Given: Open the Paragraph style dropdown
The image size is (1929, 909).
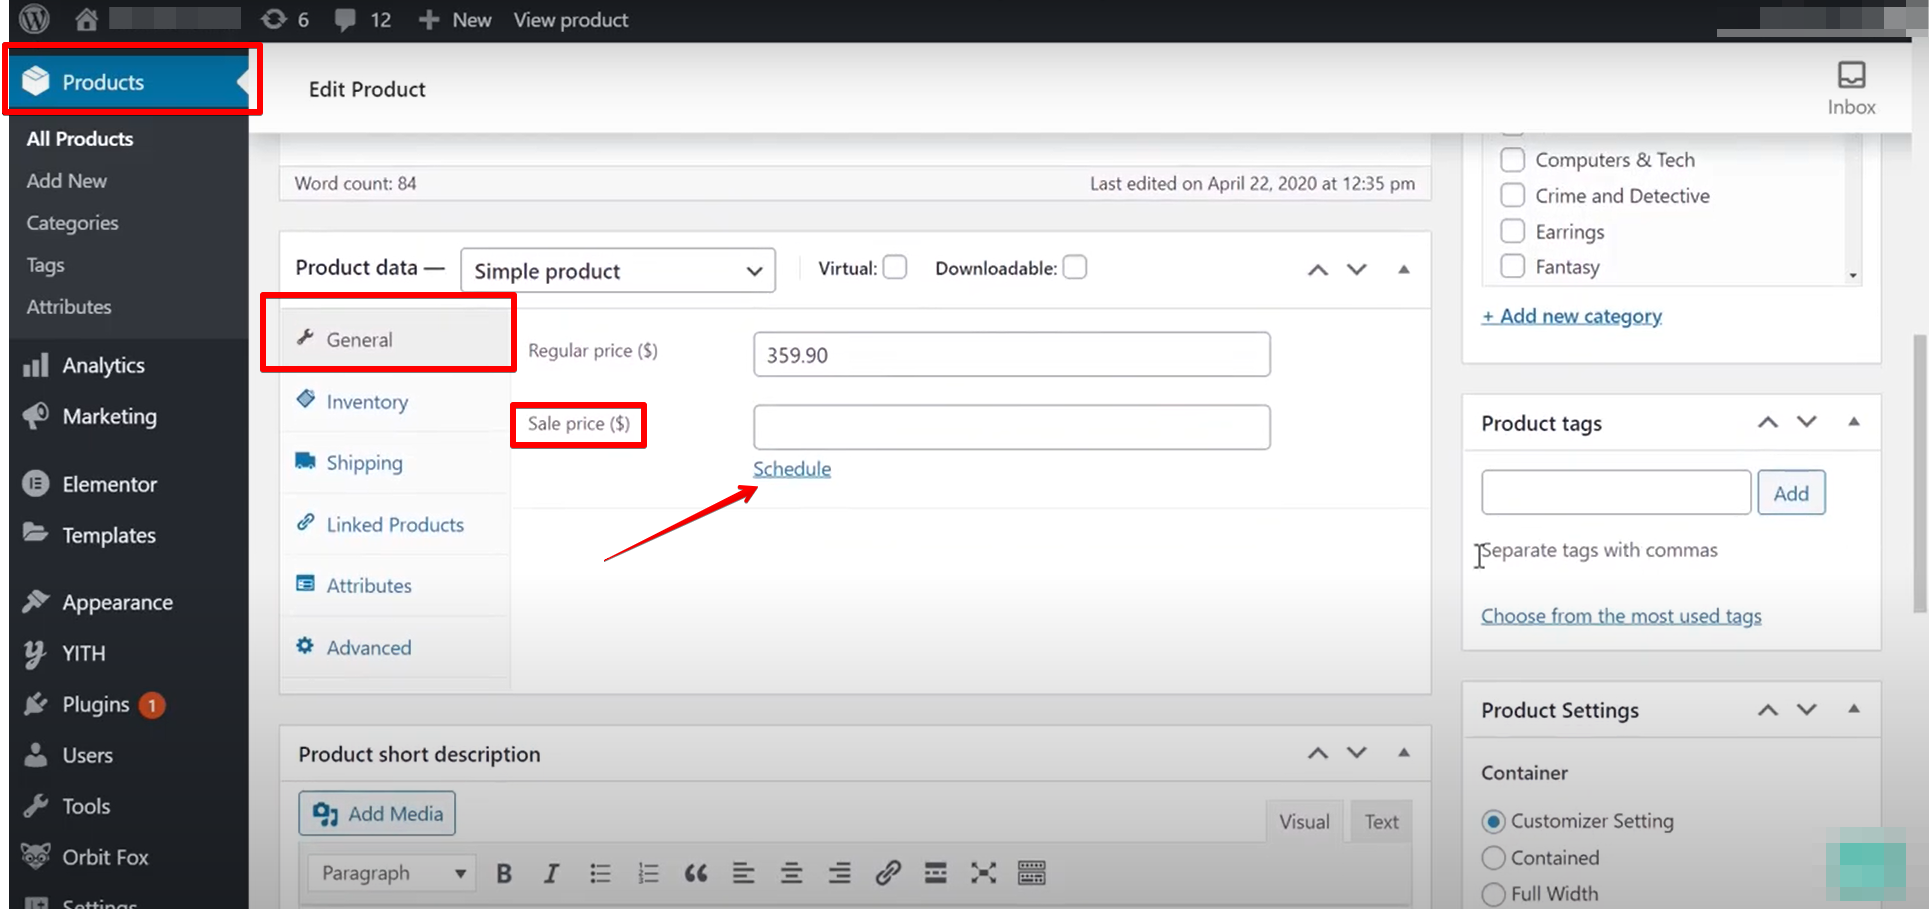Looking at the screenshot, I should (390, 872).
